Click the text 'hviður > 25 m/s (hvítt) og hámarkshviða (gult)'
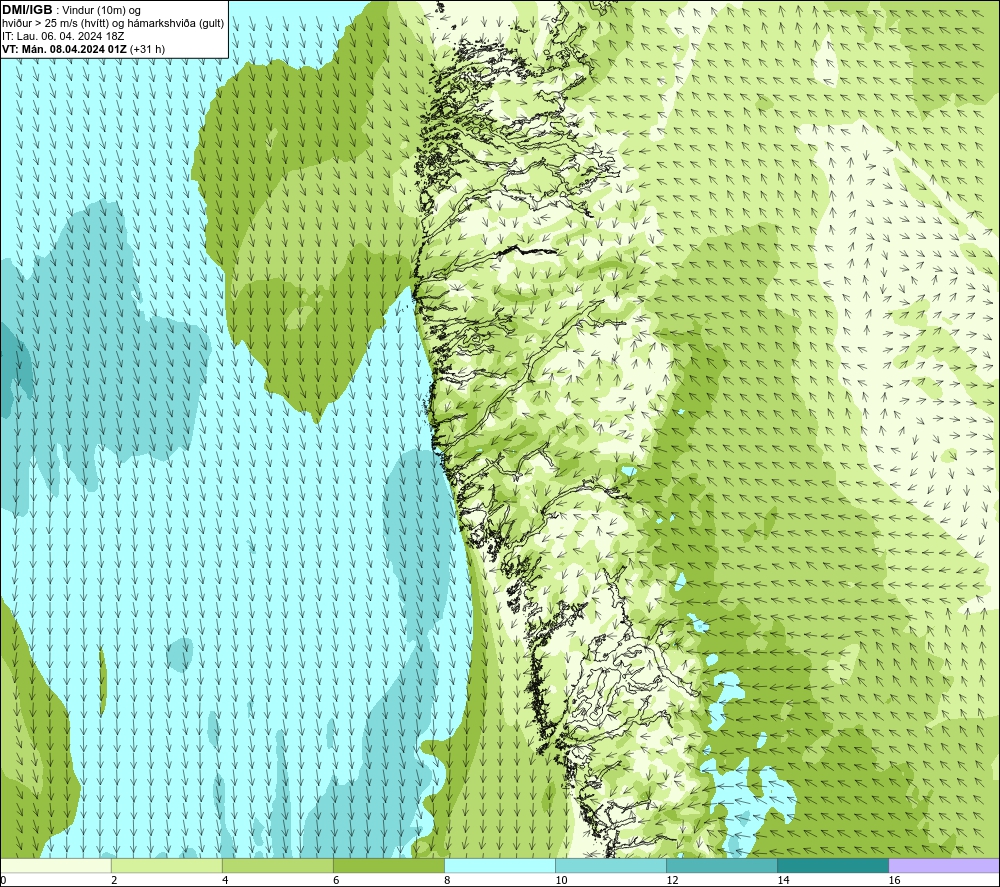Image resolution: width=1000 pixels, height=887 pixels. [x=113, y=24]
